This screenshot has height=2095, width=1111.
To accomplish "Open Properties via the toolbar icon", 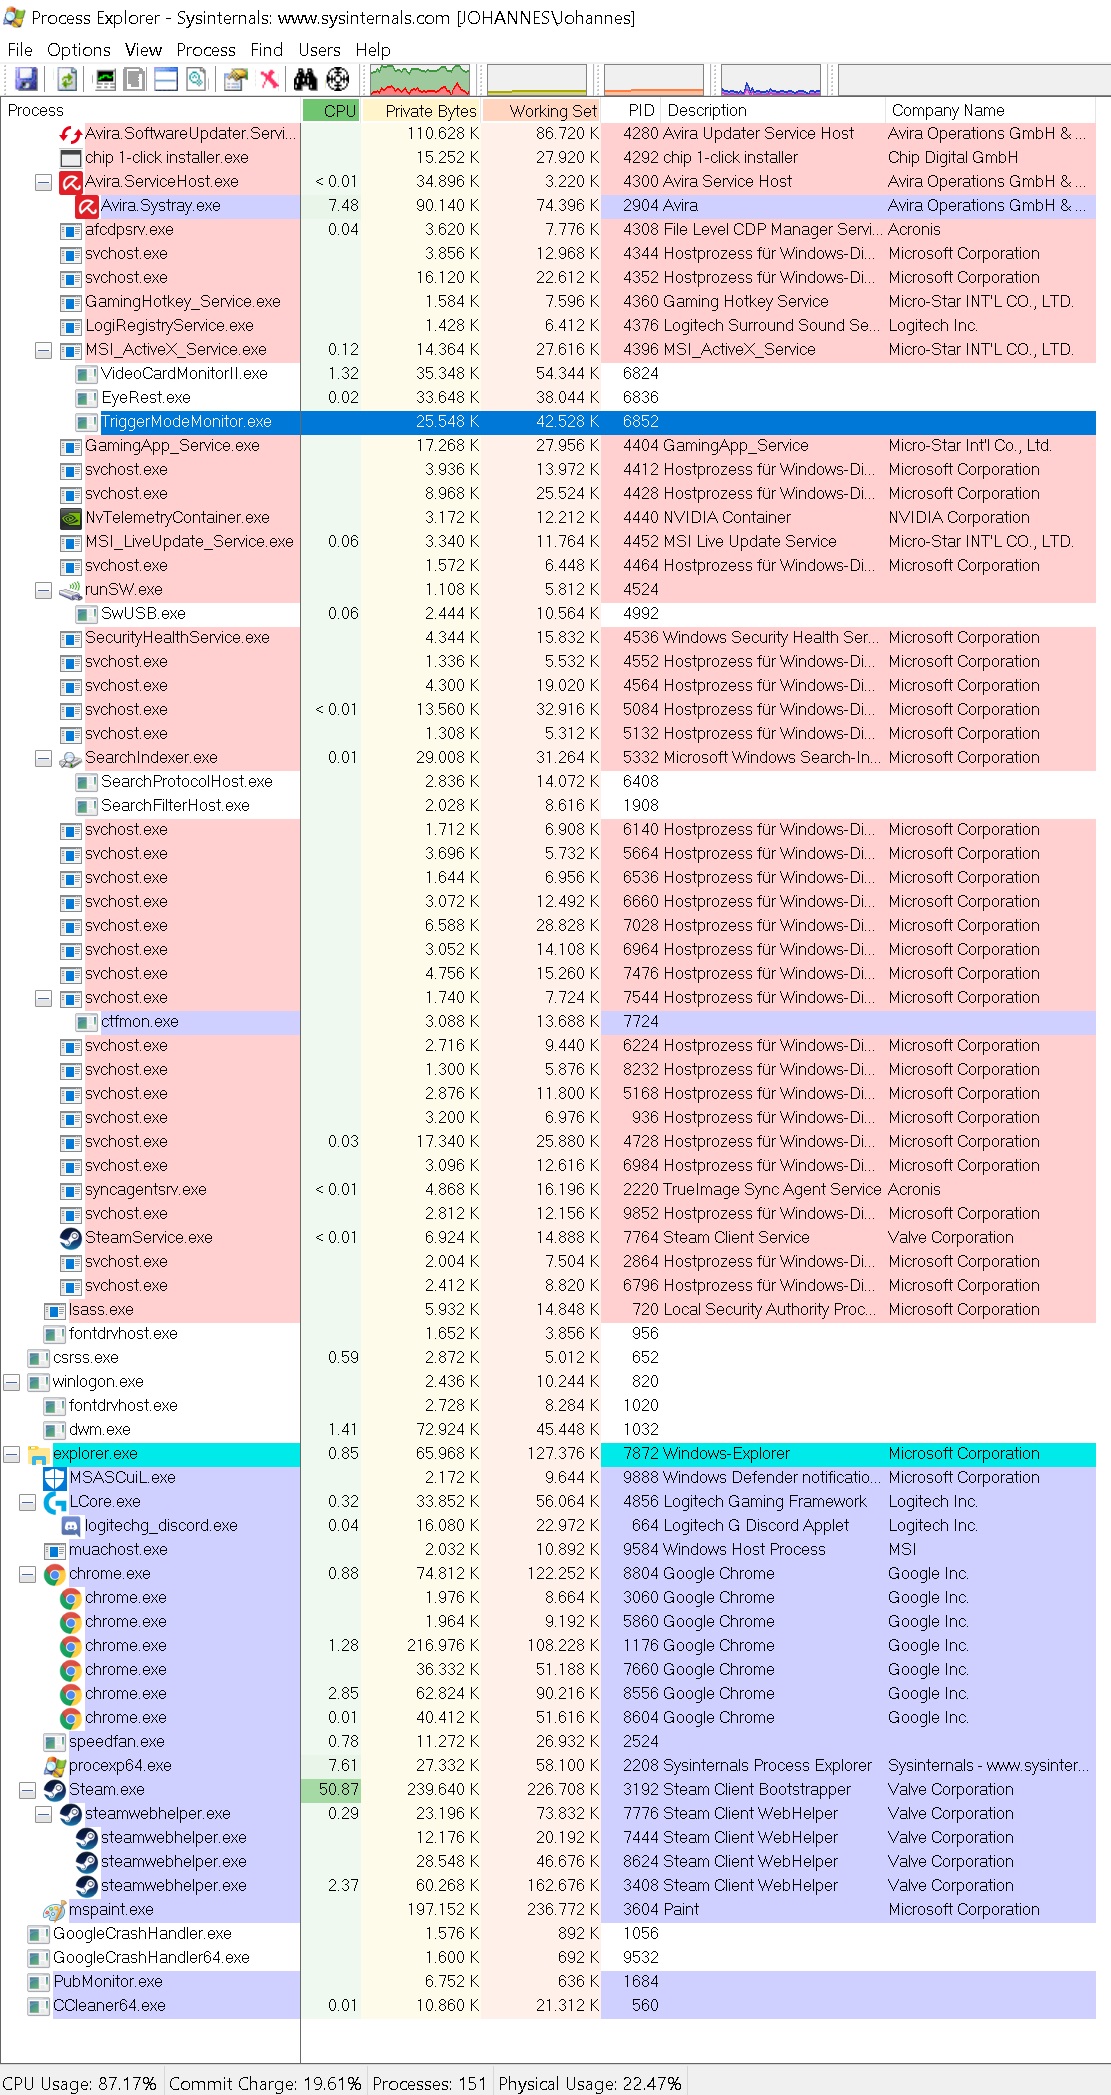I will pos(236,79).
